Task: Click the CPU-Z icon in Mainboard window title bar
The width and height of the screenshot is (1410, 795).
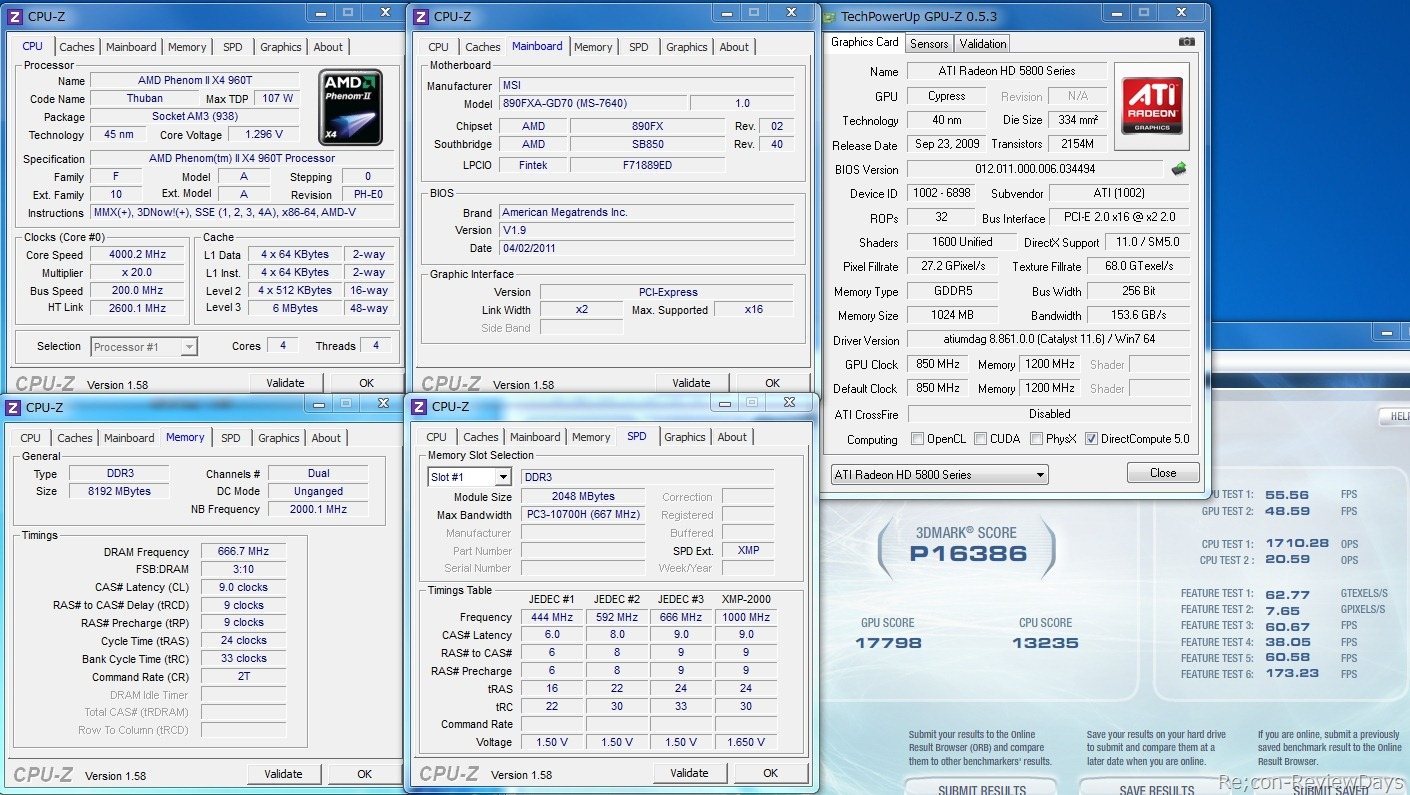Action: [421, 16]
